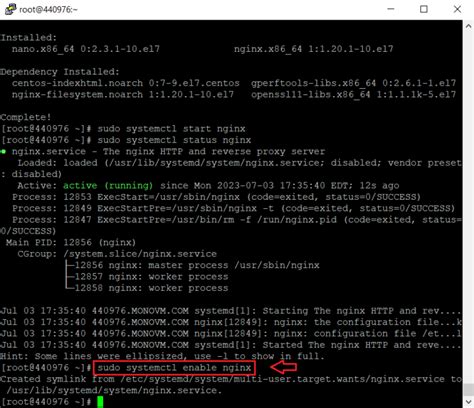Image resolution: width=474 pixels, height=408 pixels.
Task: Click the package nano.x86_64 0:2.3.1-10.el7
Action: pos(86,49)
